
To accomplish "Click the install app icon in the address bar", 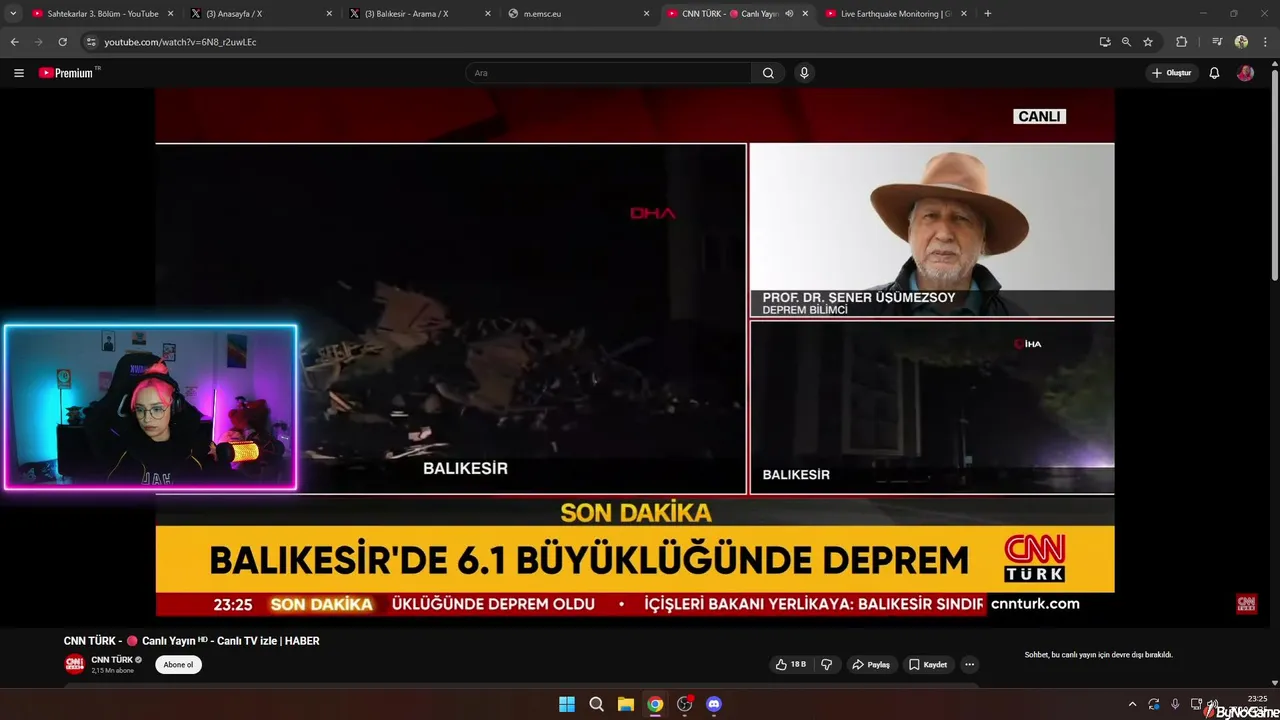I will (x=1105, y=42).
